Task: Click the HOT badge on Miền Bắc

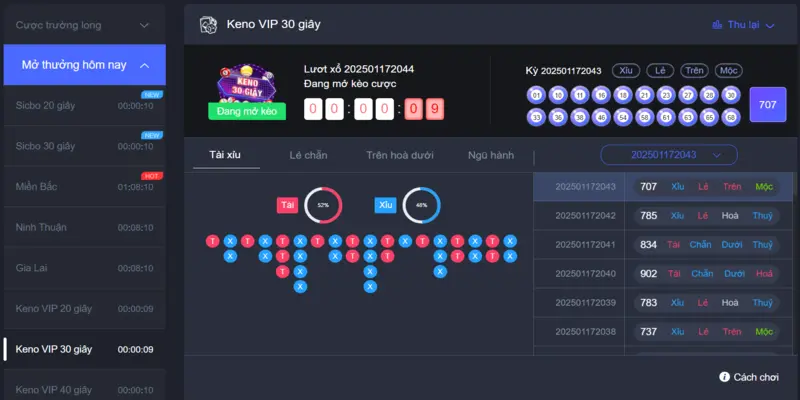Action: pyautogui.click(x=153, y=176)
